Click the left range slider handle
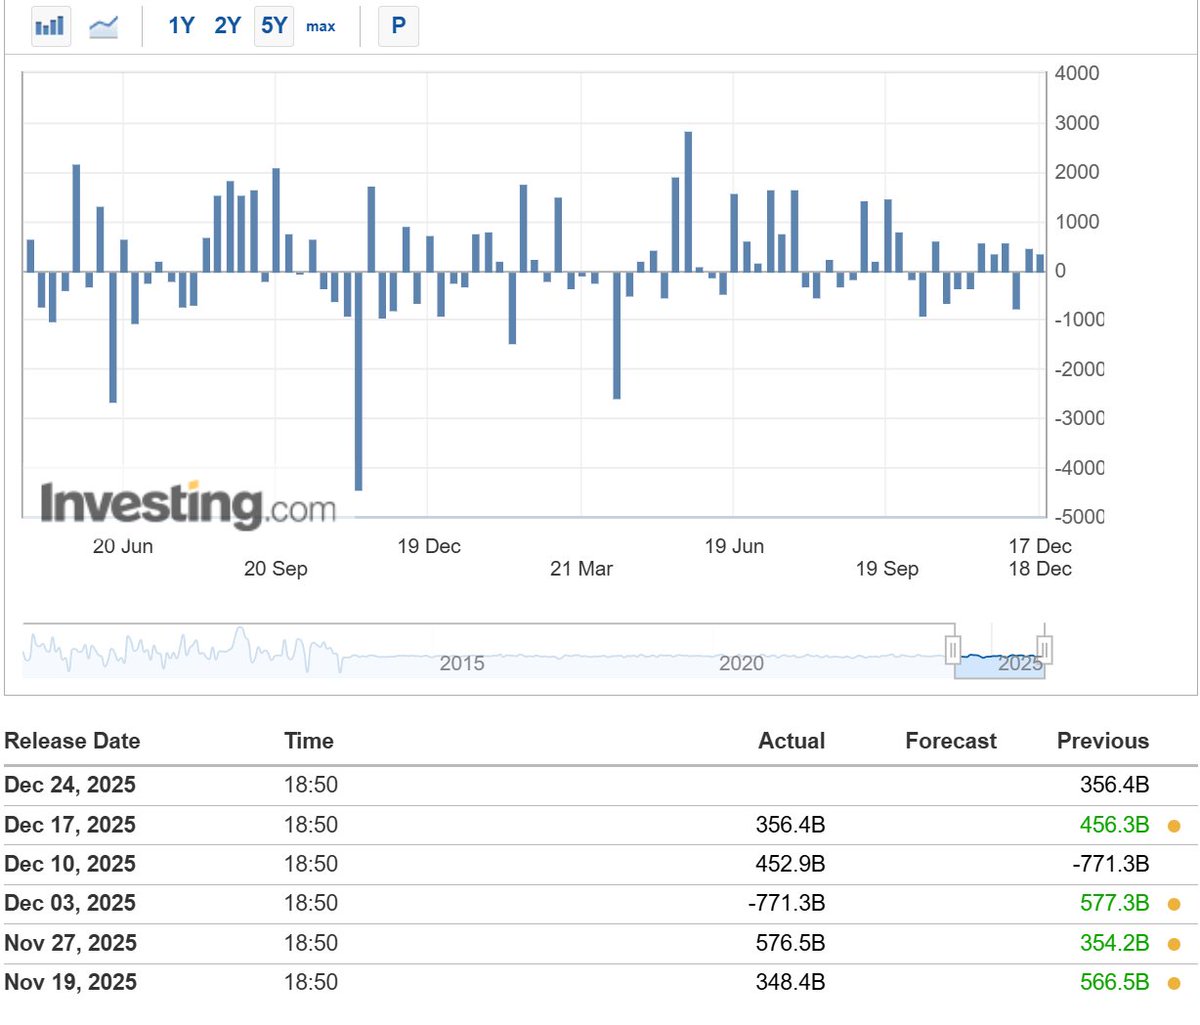The width and height of the screenshot is (1200, 1025). click(953, 649)
